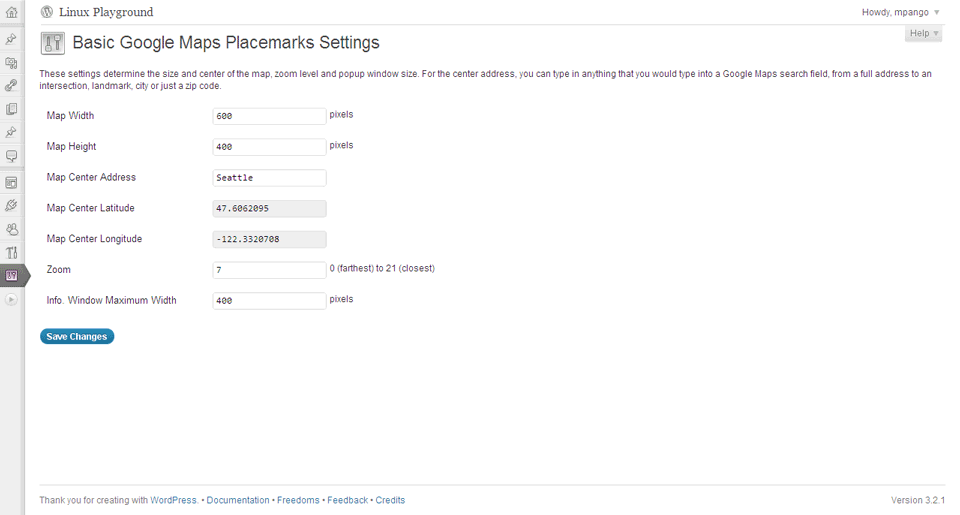Focus the Map Width input field

pyautogui.click(x=269, y=116)
